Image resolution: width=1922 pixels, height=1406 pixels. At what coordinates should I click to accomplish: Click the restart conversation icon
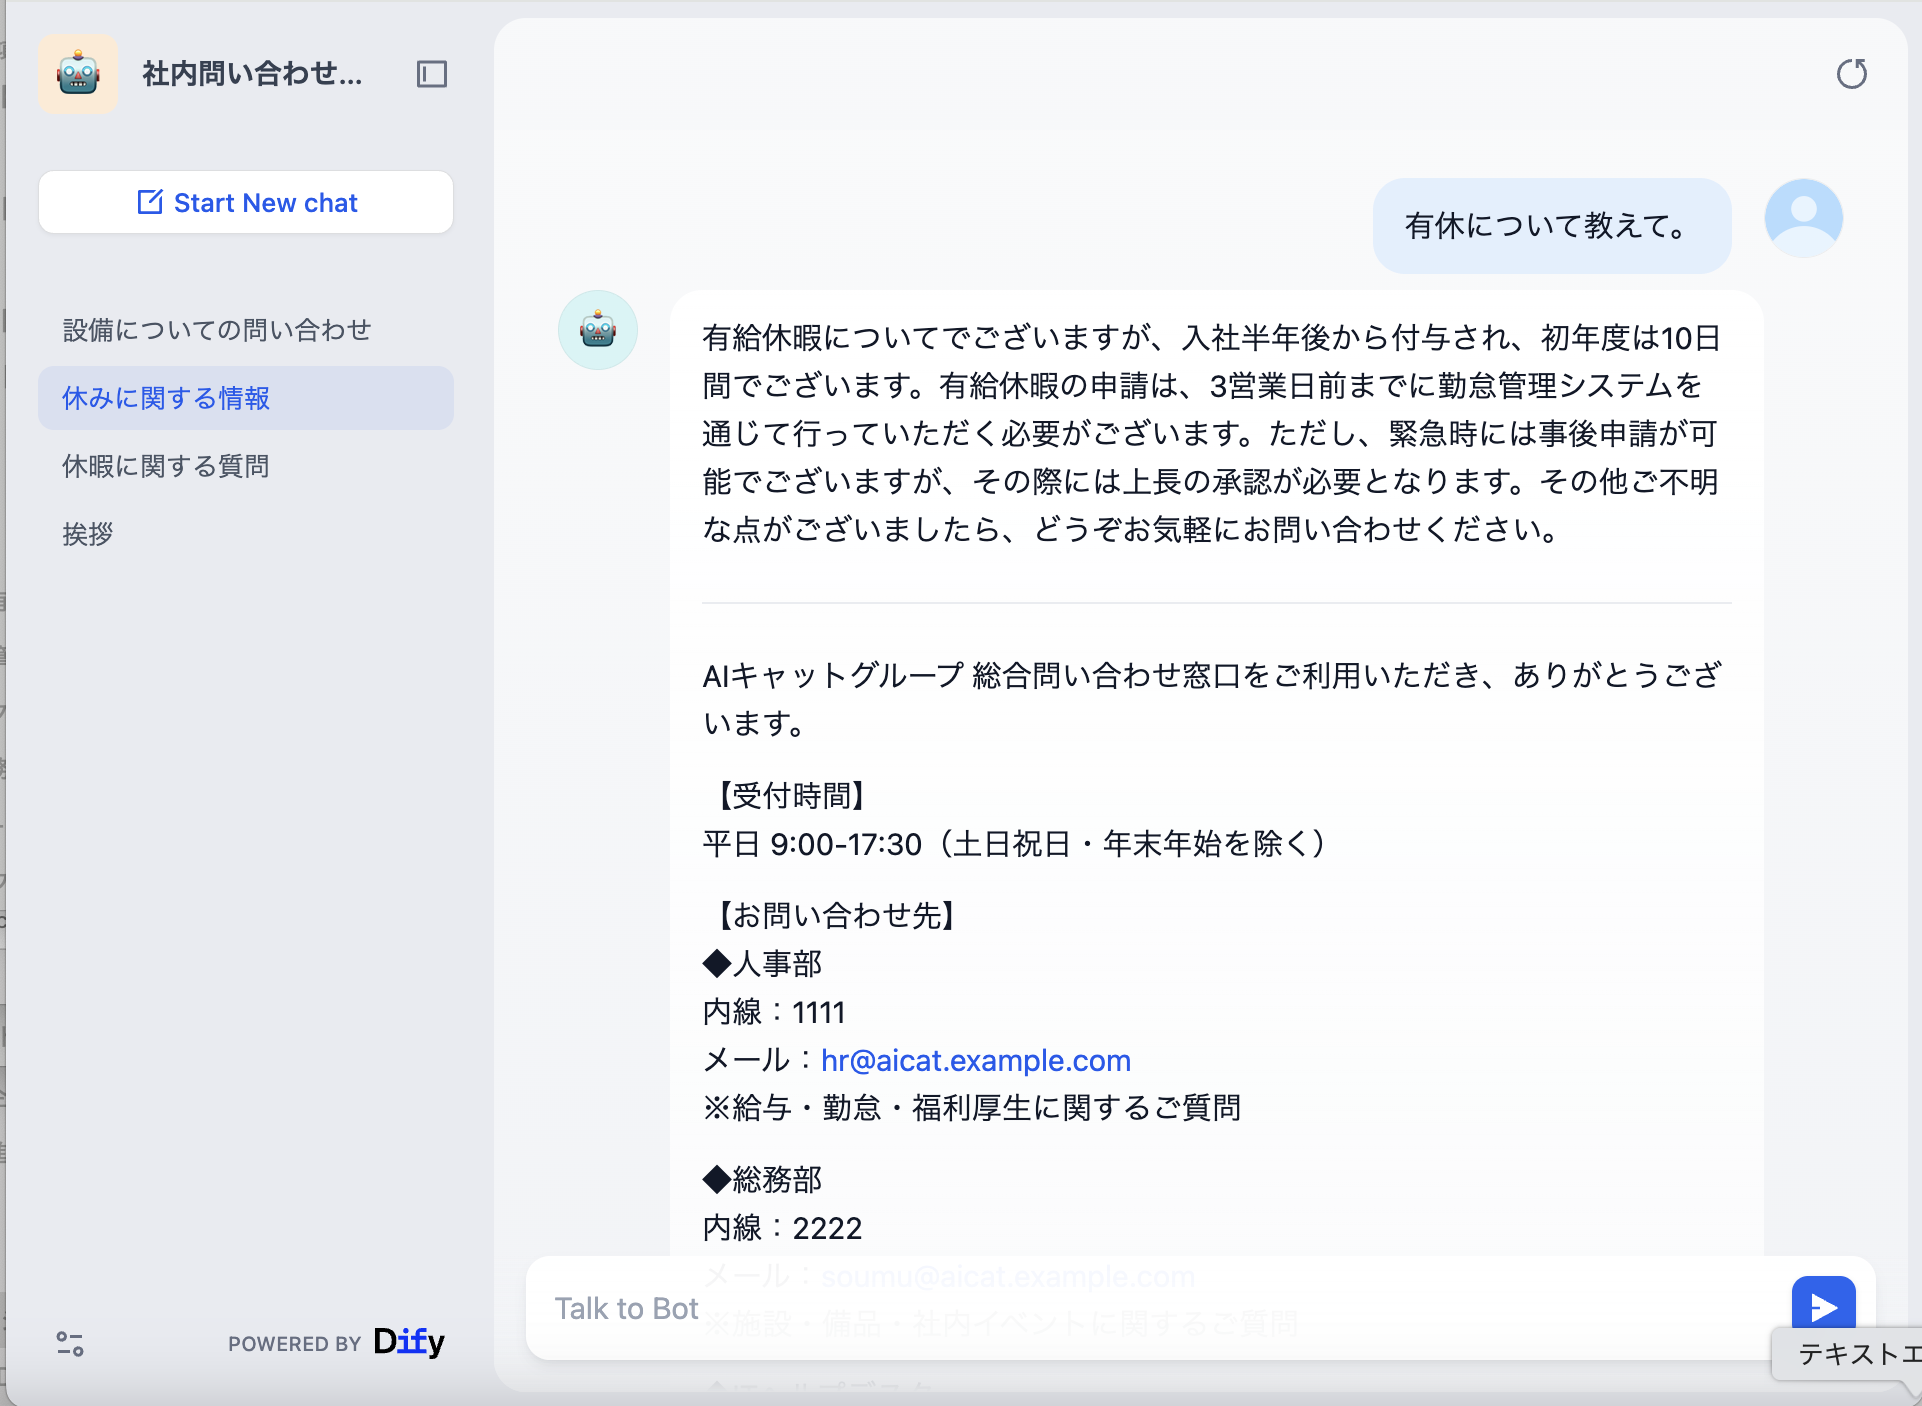(x=1851, y=74)
